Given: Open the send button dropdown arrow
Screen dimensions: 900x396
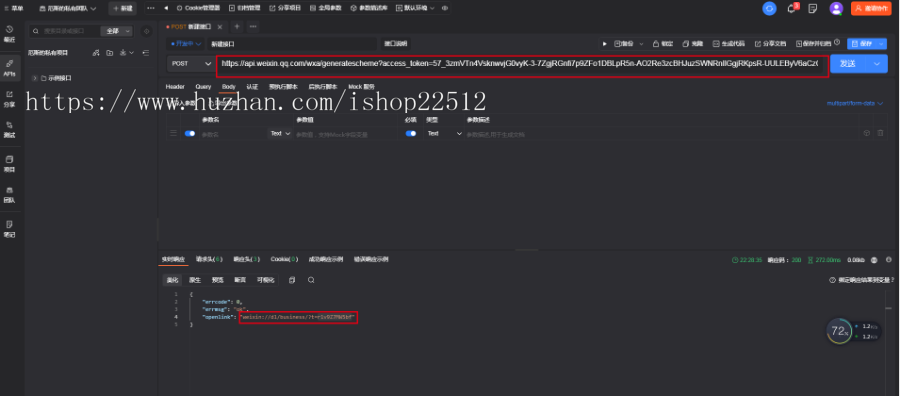Looking at the screenshot, I should click(x=876, y=64).
